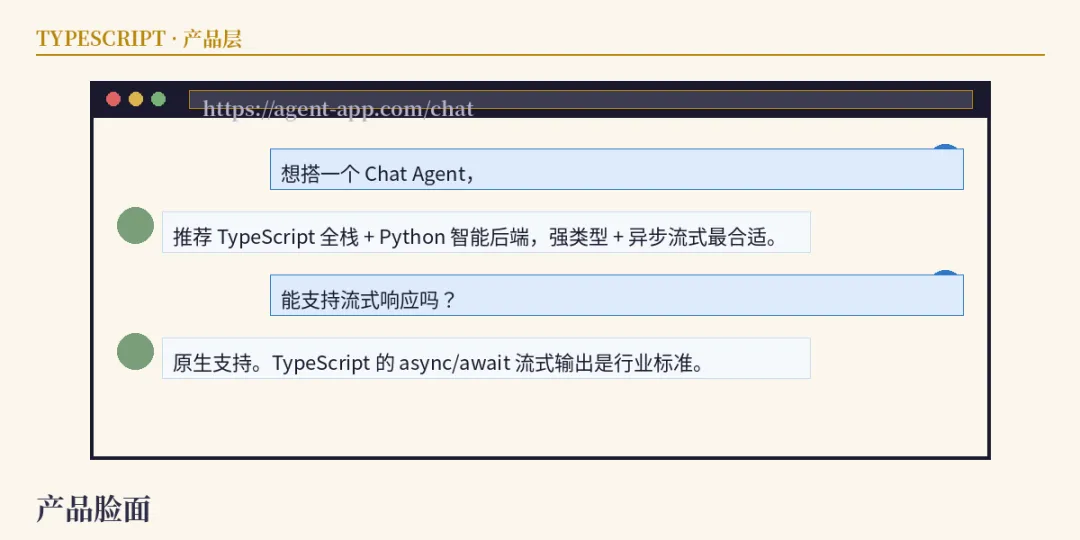Select the agent reply starting with 推荐 TypeScript
1080x540 pixels.
click(486, 232)
